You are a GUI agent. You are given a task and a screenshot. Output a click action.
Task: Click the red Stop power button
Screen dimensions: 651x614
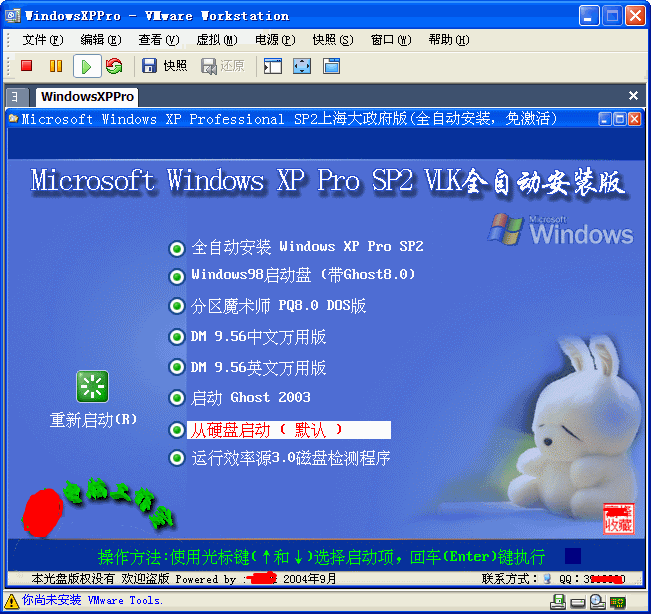pos(27,66)
